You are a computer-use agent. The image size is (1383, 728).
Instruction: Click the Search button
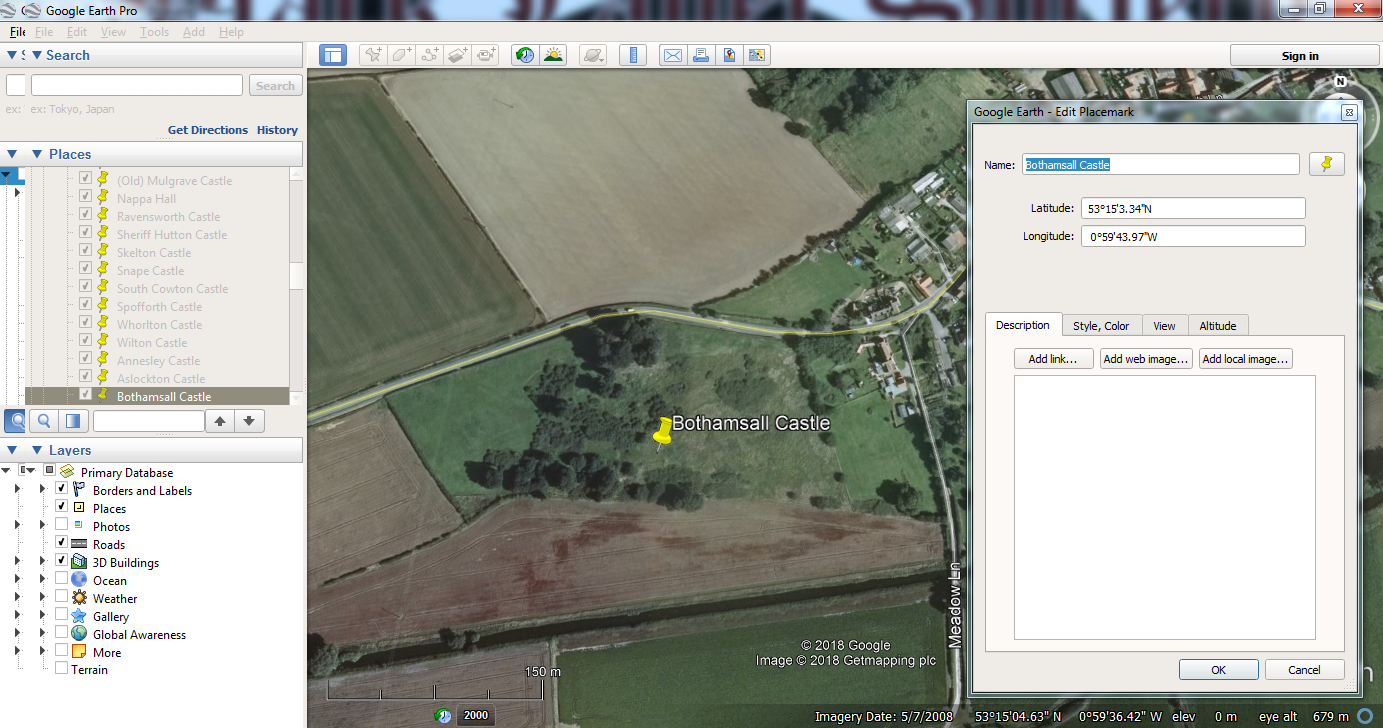point(275,86)
